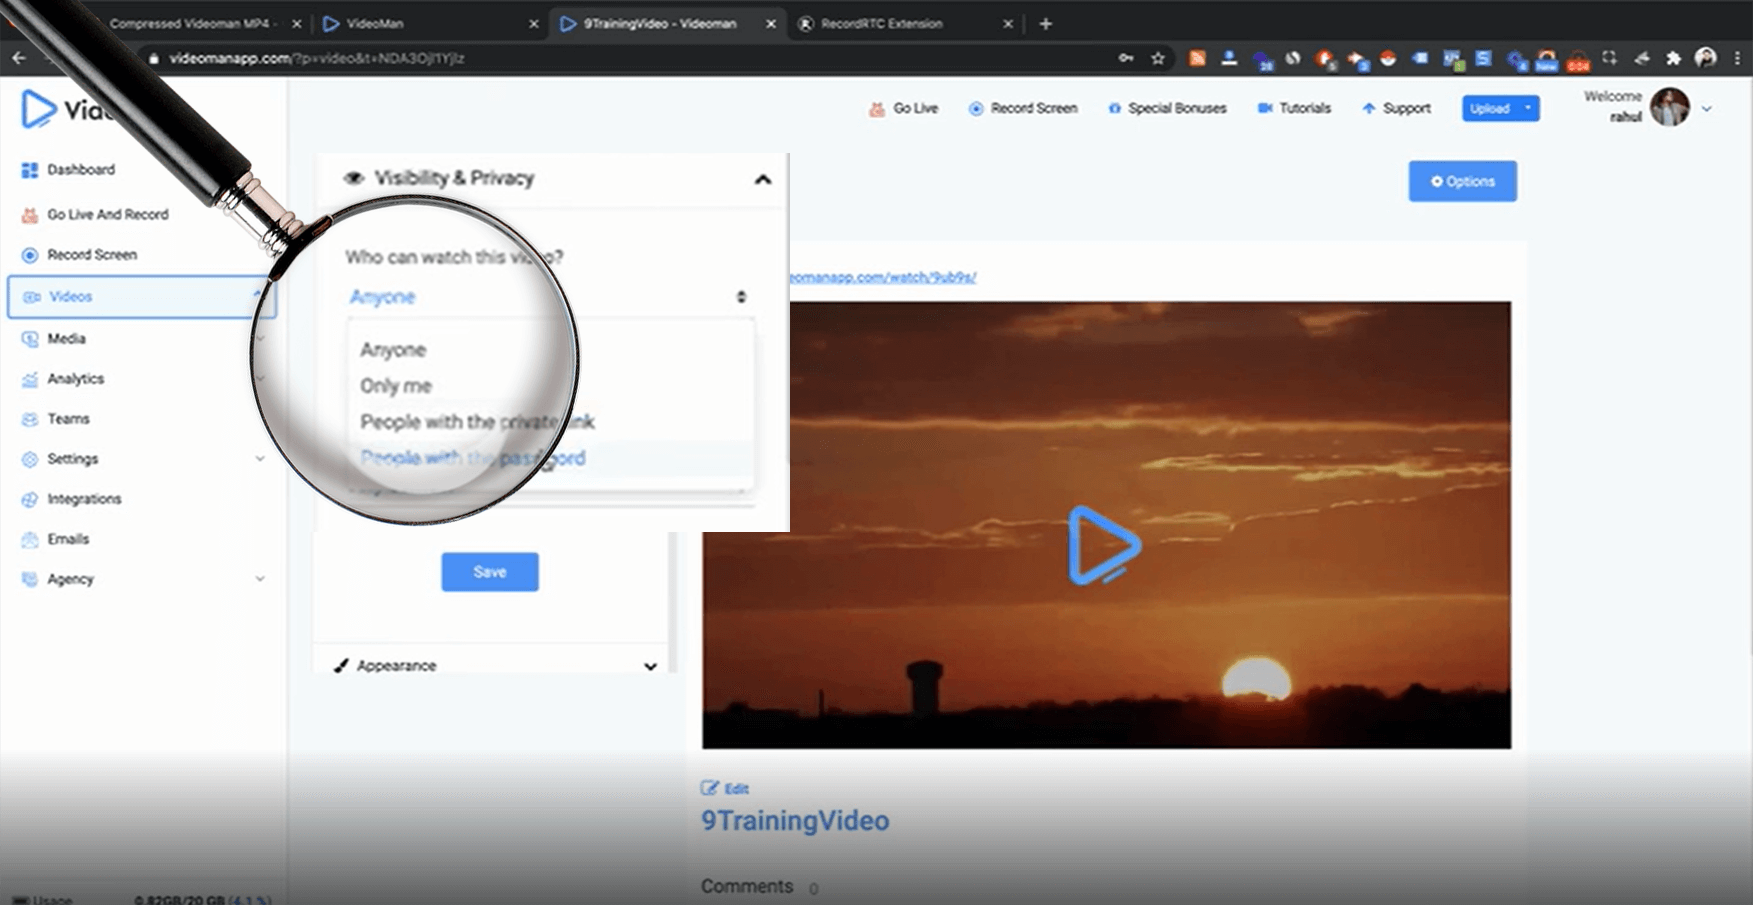Open the Dashboard sidebar icon

click(x=30, y=170)
